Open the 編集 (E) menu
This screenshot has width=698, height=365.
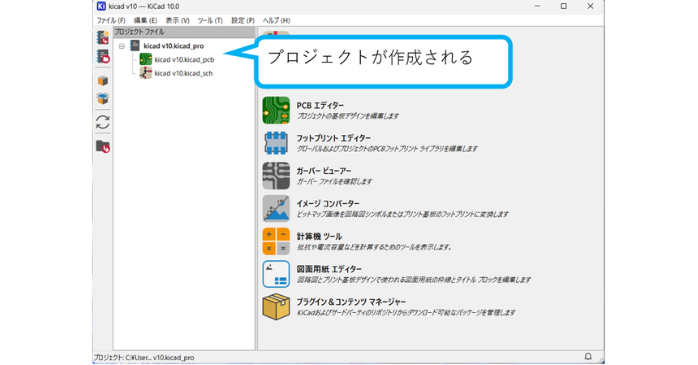click(145, 20)
